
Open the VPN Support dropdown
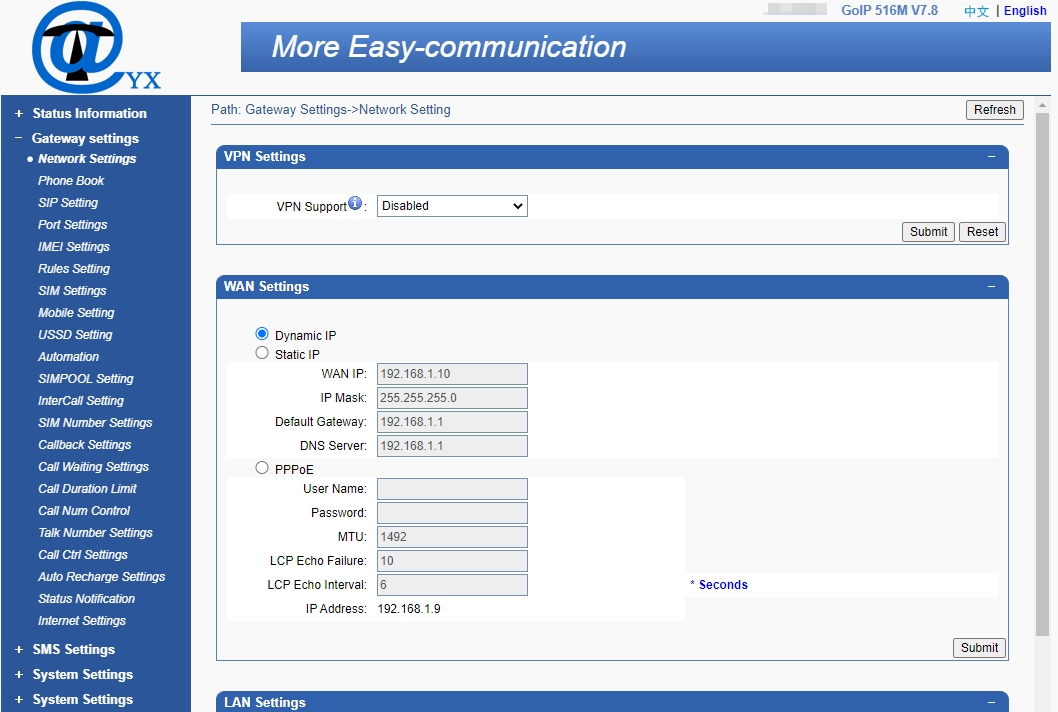coord(451,206)
